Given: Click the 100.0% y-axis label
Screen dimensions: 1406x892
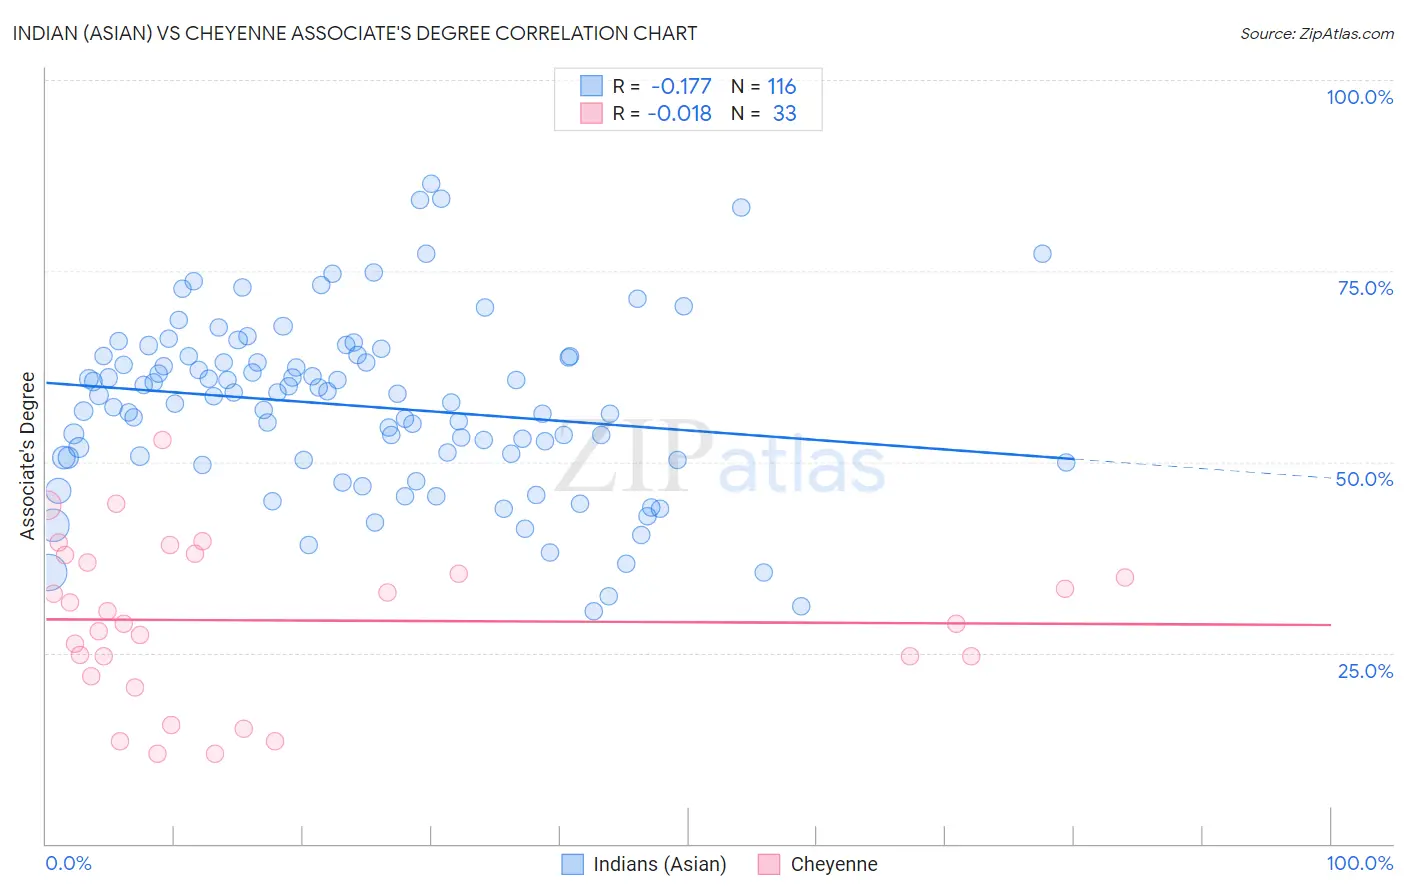Looking at the screenshot, I should [x=1360, y=97].
